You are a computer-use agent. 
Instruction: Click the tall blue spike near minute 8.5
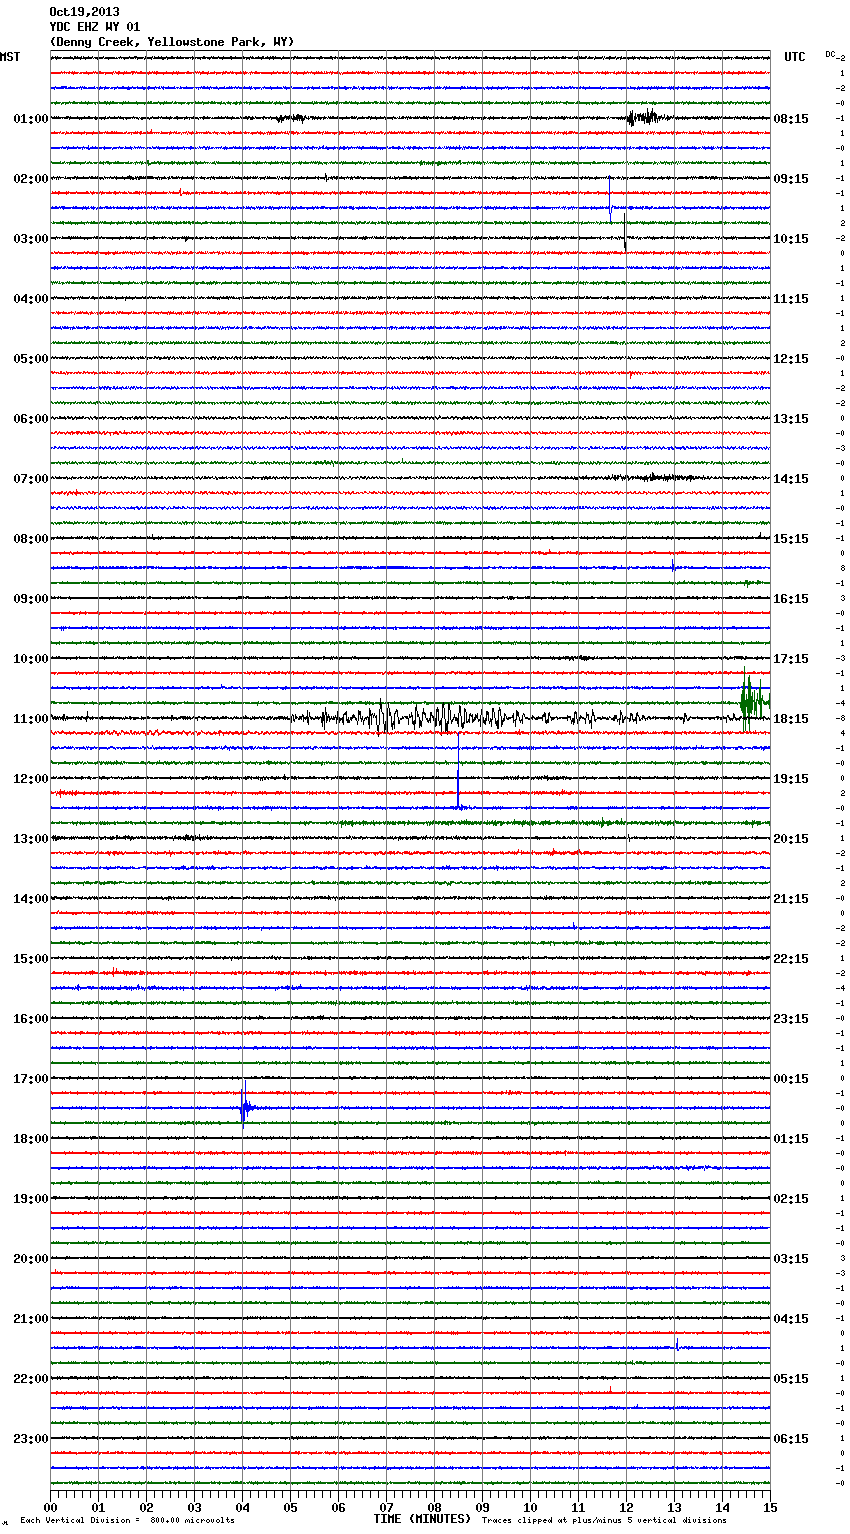(458, 770)
